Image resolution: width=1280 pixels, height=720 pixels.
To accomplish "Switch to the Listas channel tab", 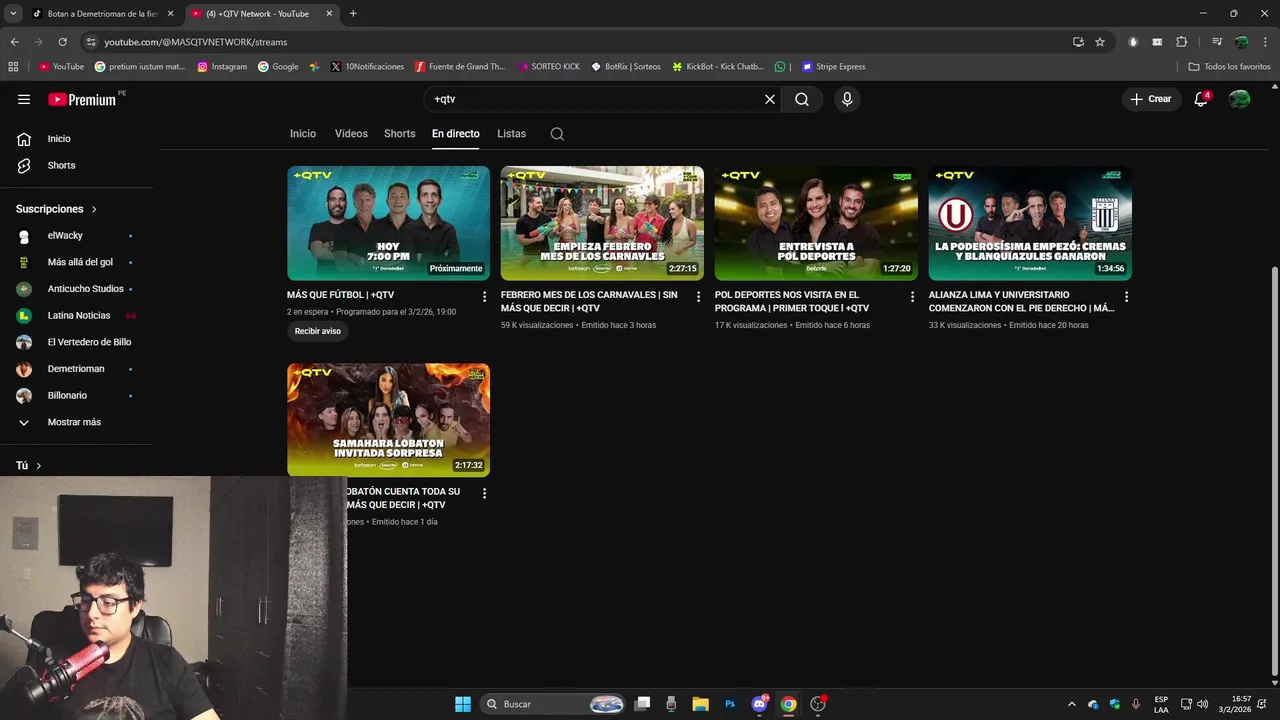I will click(511, 134).
